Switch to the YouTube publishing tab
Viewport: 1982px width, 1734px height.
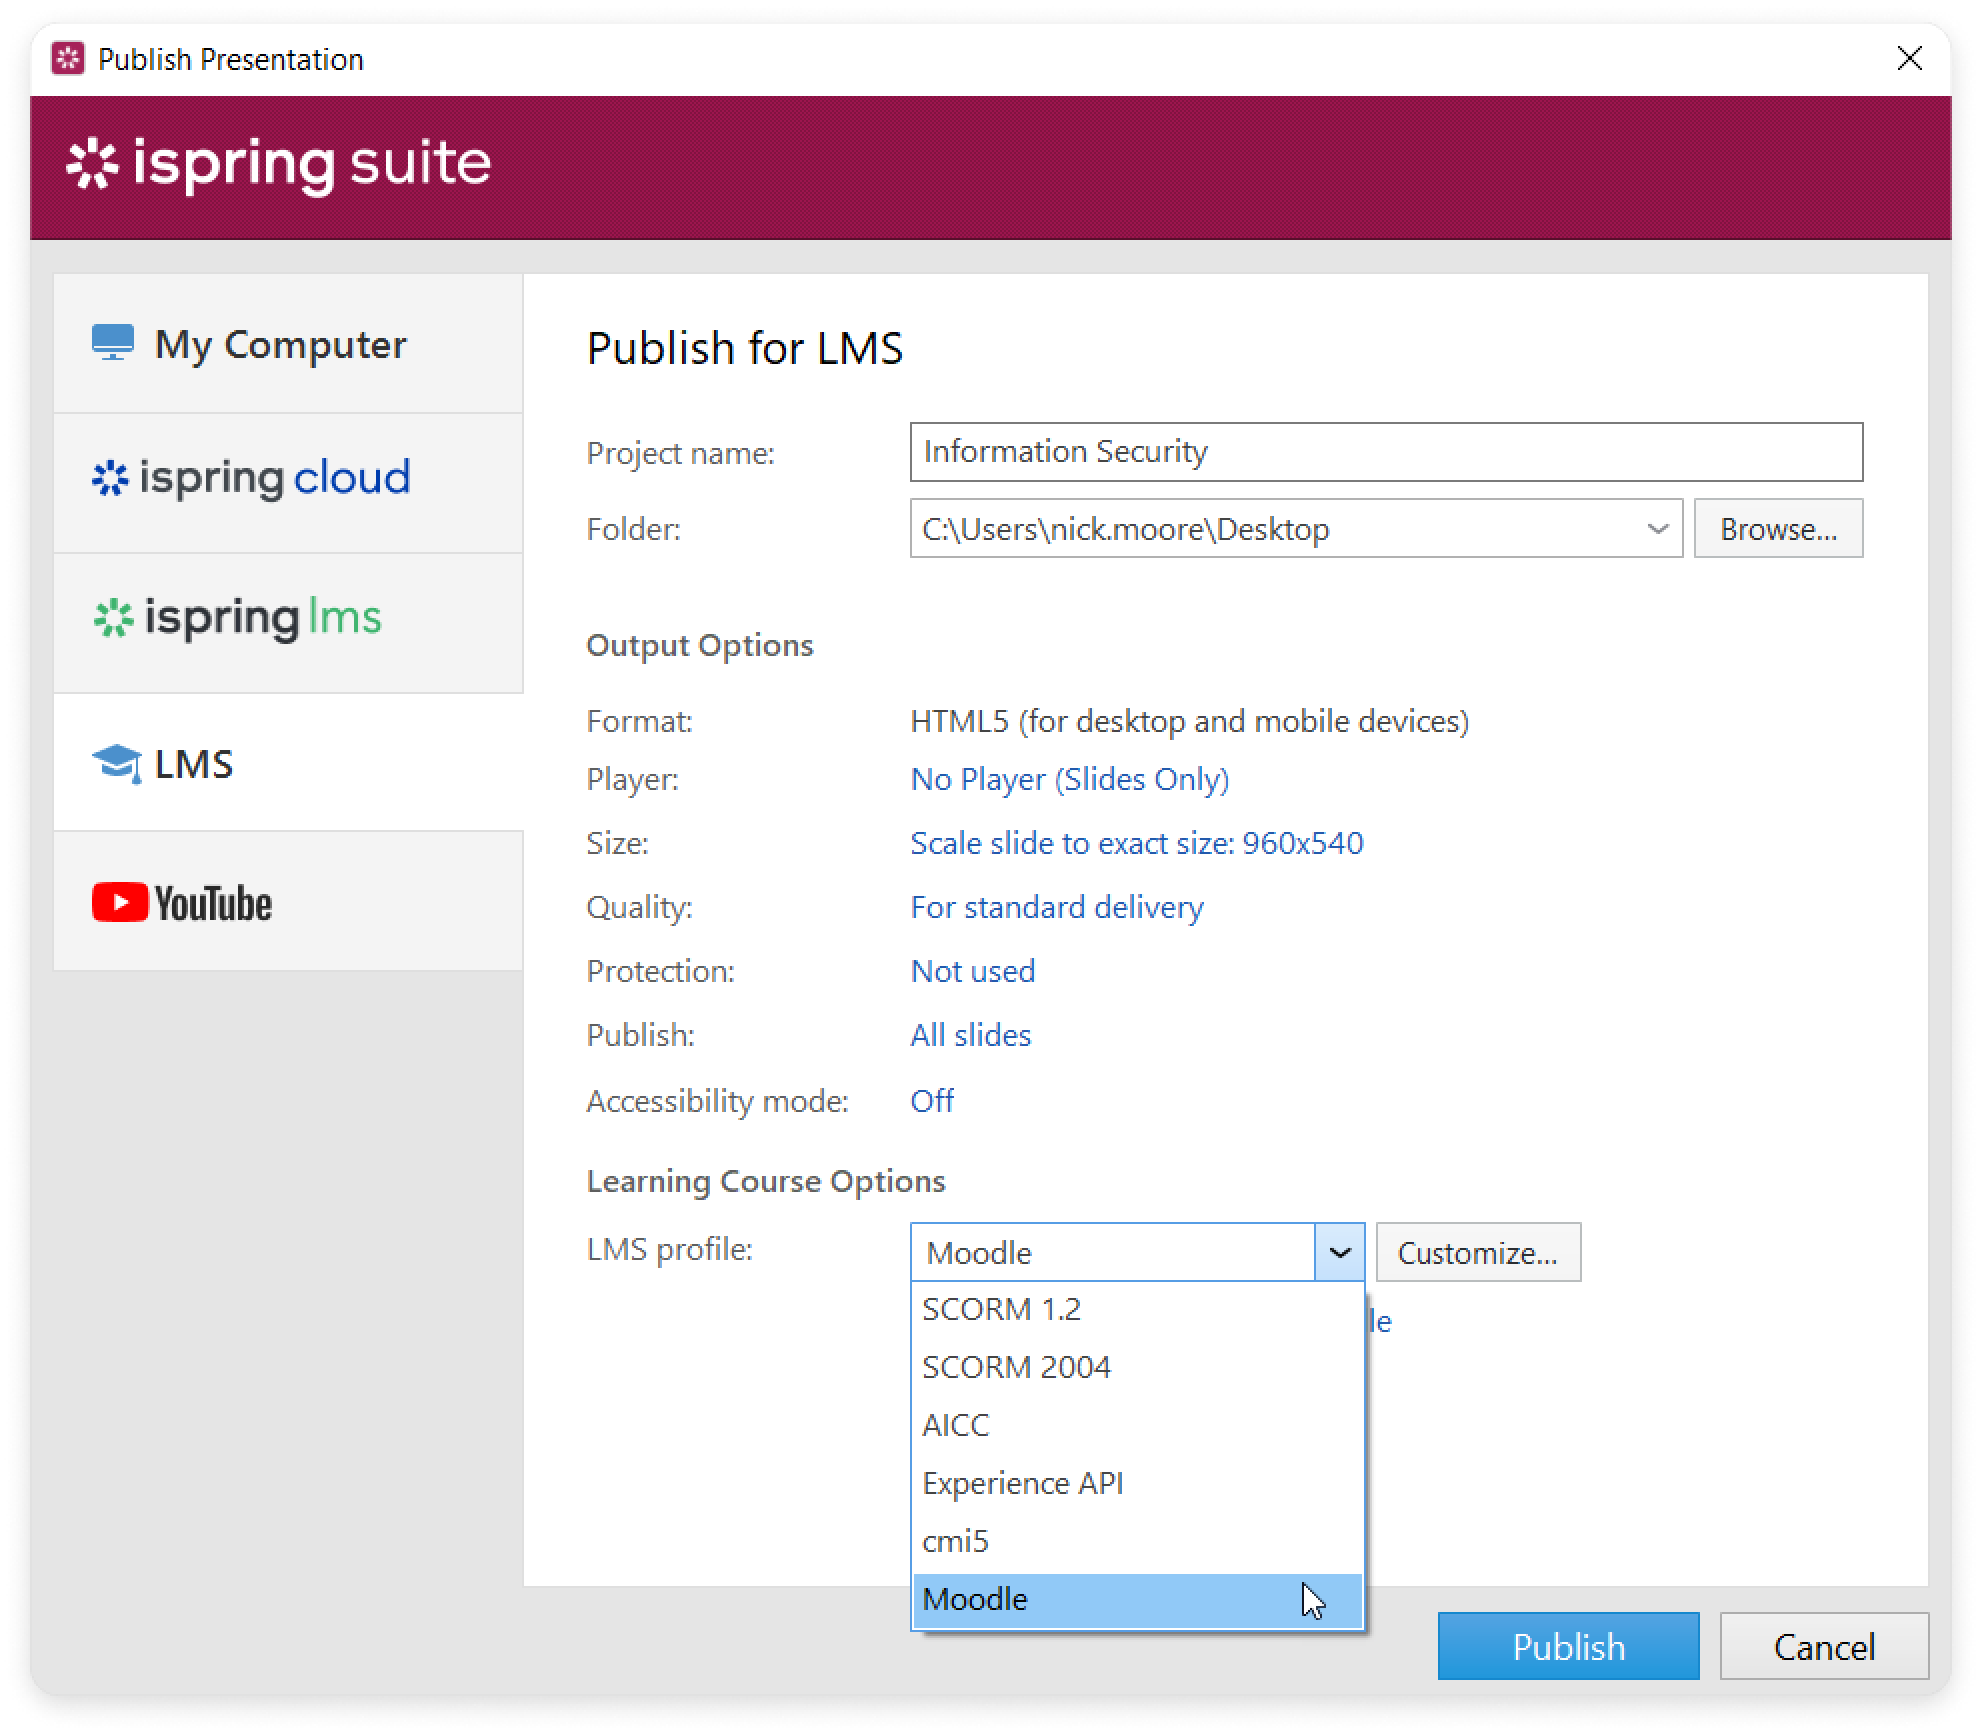[x=288, y=902]
